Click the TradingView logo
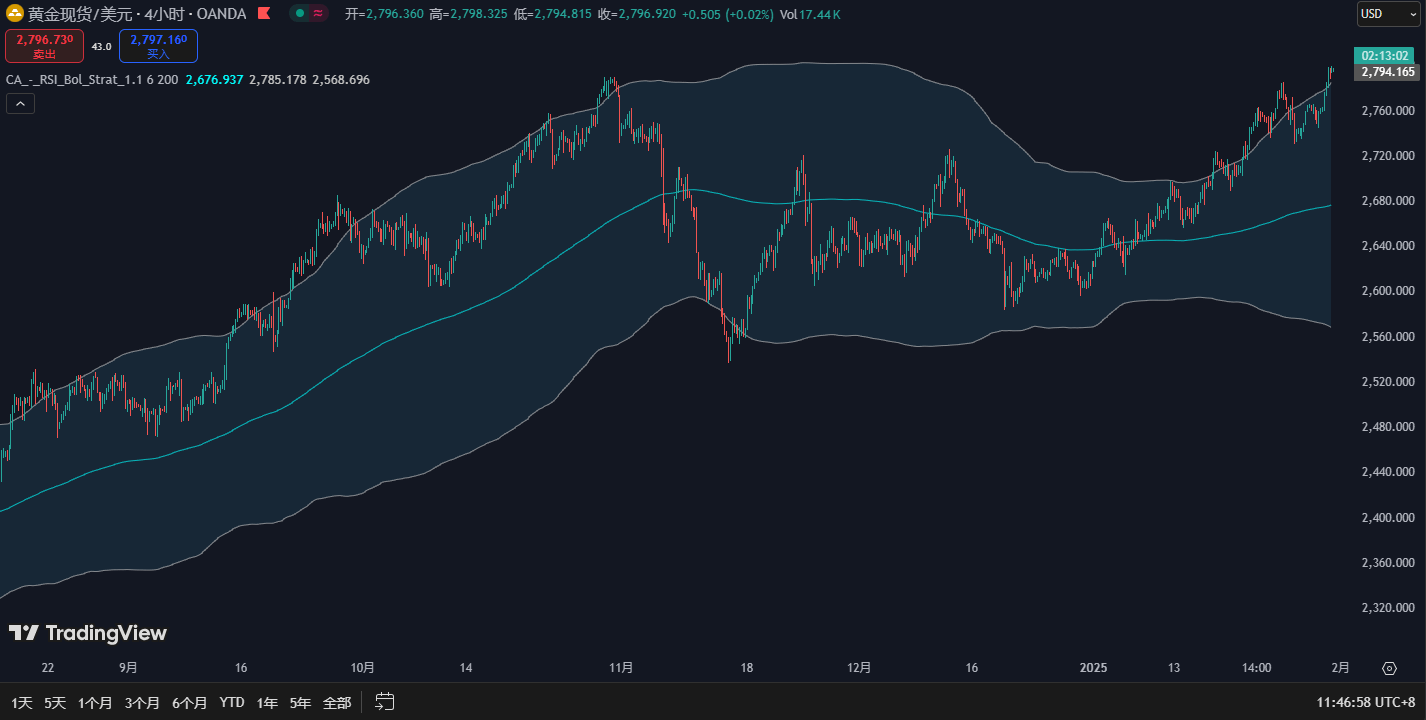The image size is (1426, 720). 88,633
